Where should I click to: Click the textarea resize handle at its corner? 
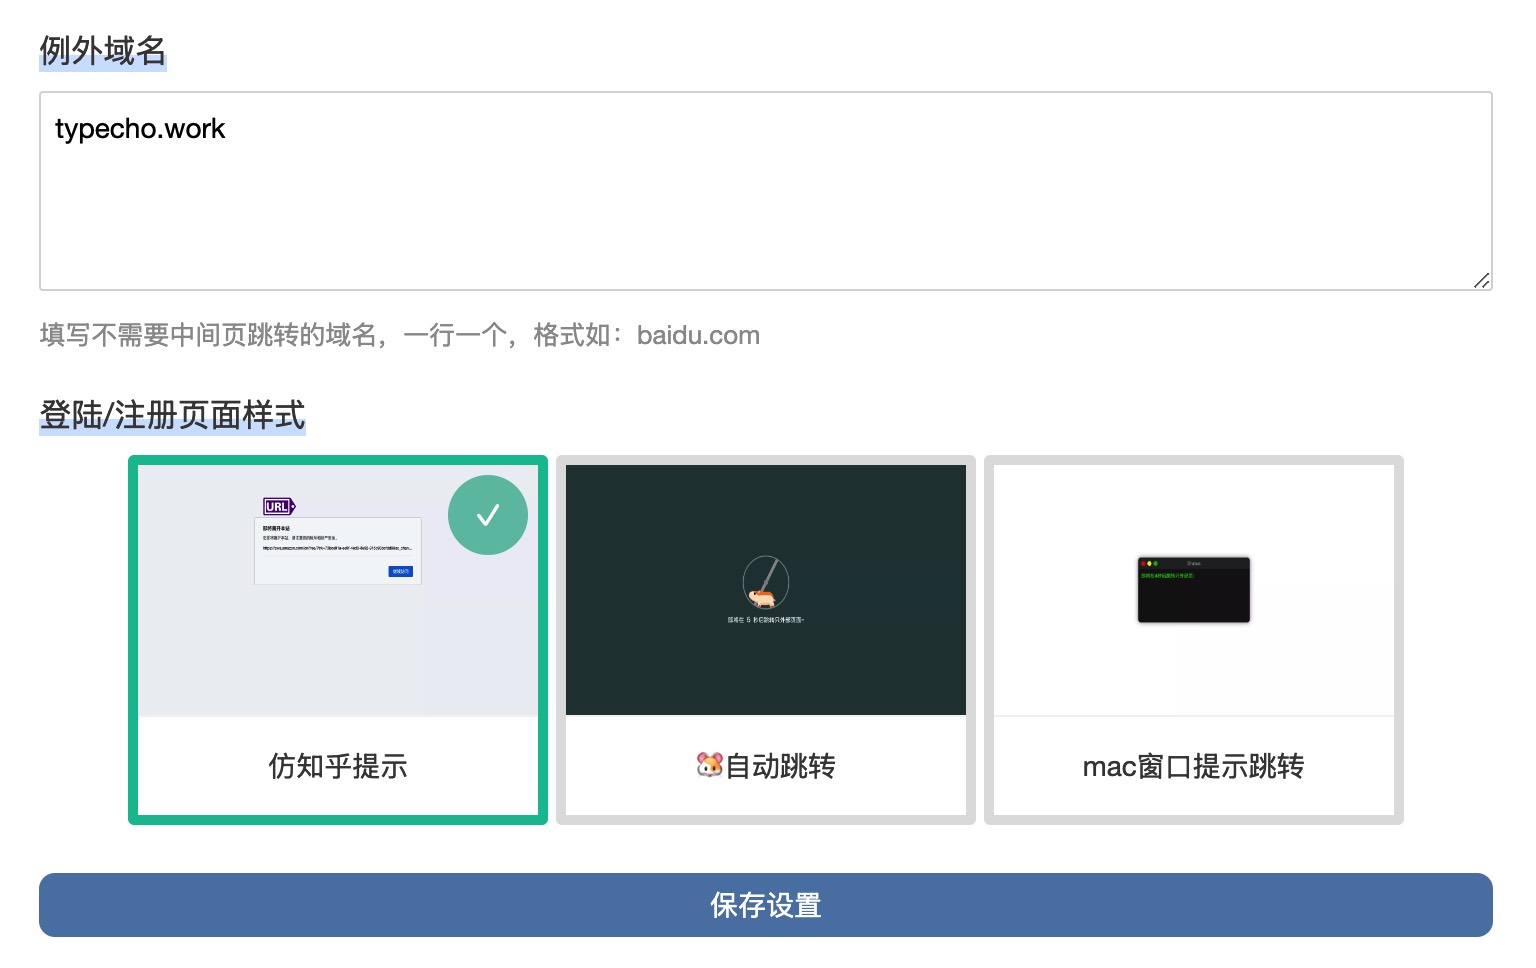click(1483, 282)
